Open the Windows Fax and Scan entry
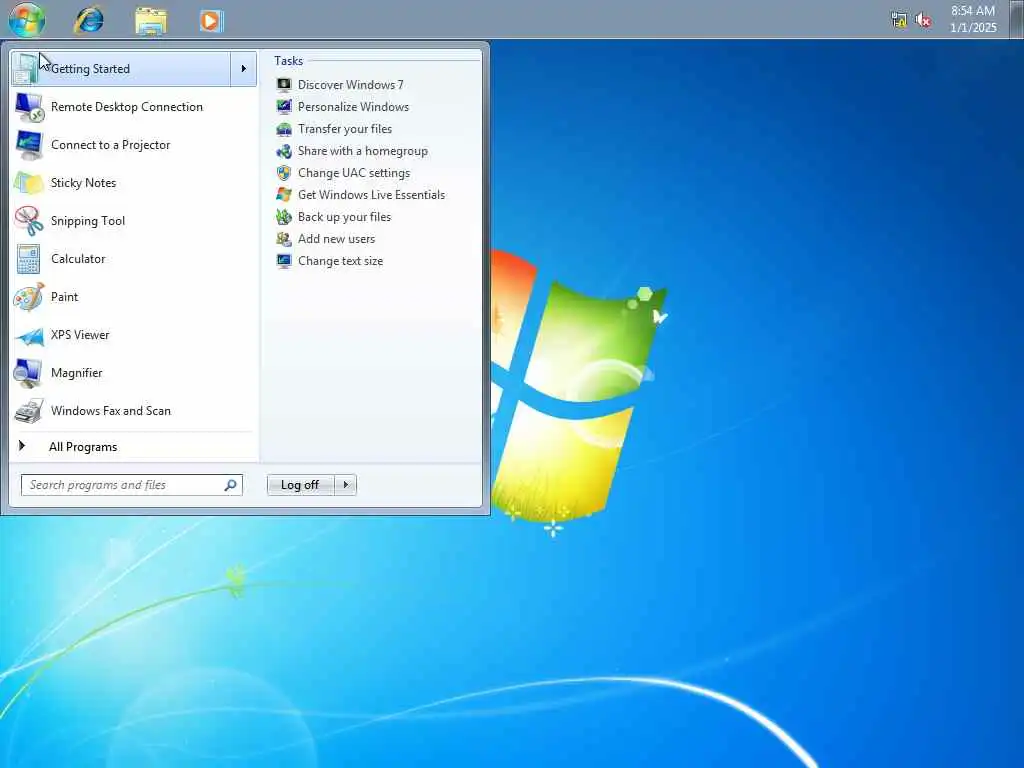The image size is (1024, 768). point(134,411)
